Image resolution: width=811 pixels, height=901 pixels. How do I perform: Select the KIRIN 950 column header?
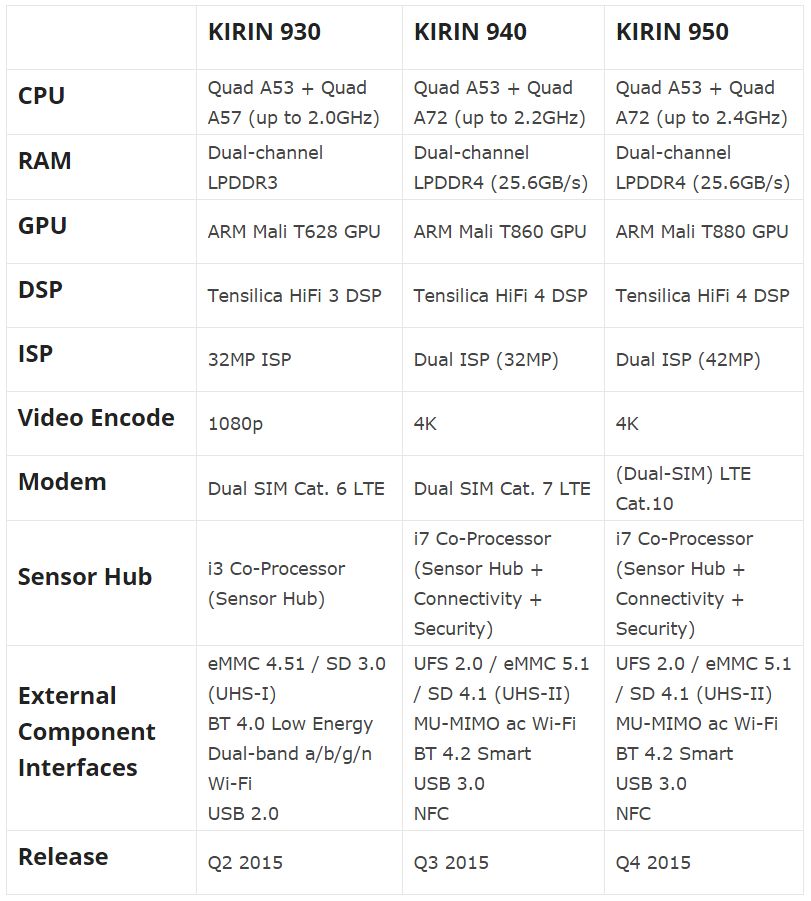(x=672, y=32)
